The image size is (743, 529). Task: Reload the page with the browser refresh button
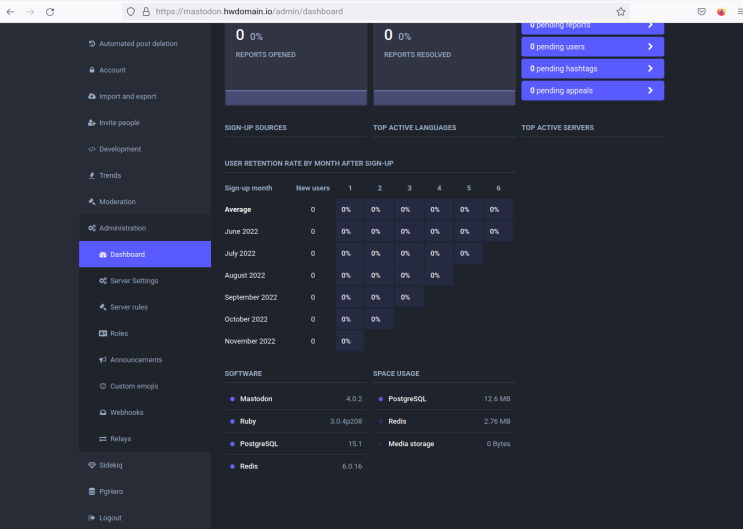click(50, 12)
